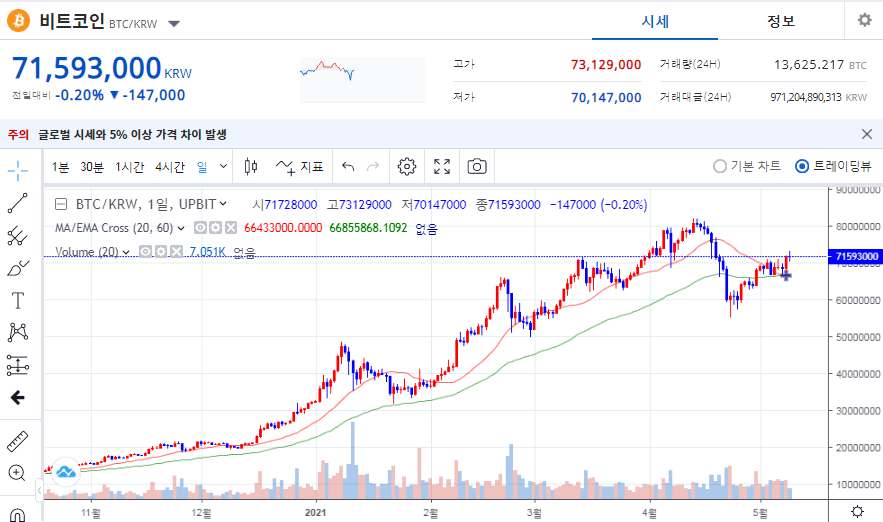Take a chart snapshot with camera icon
883x522 pixels.
coord(477,167)
